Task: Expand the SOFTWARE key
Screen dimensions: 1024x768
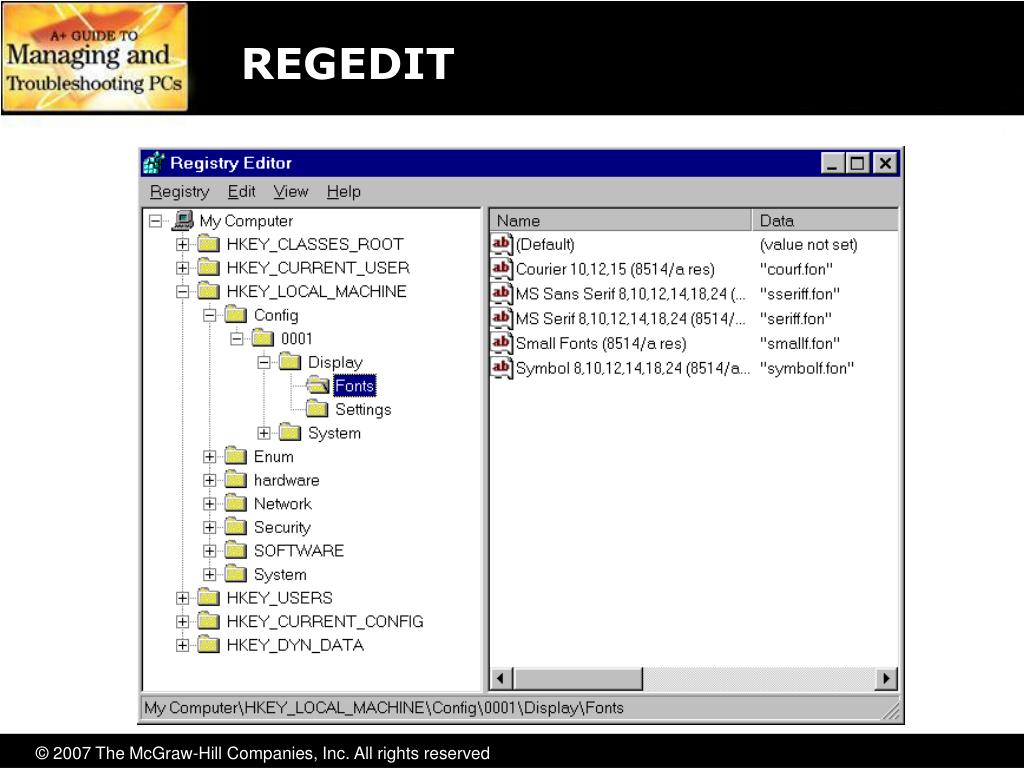Action: tap(210, 551)
